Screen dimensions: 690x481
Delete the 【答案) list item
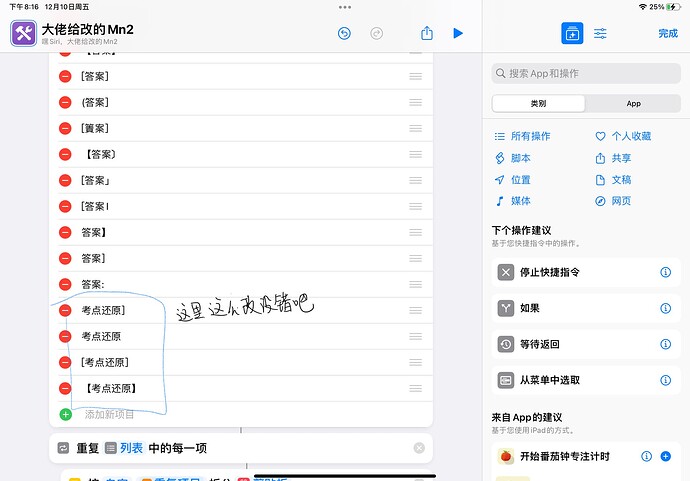pyautogui.click(x=65, y=154)
